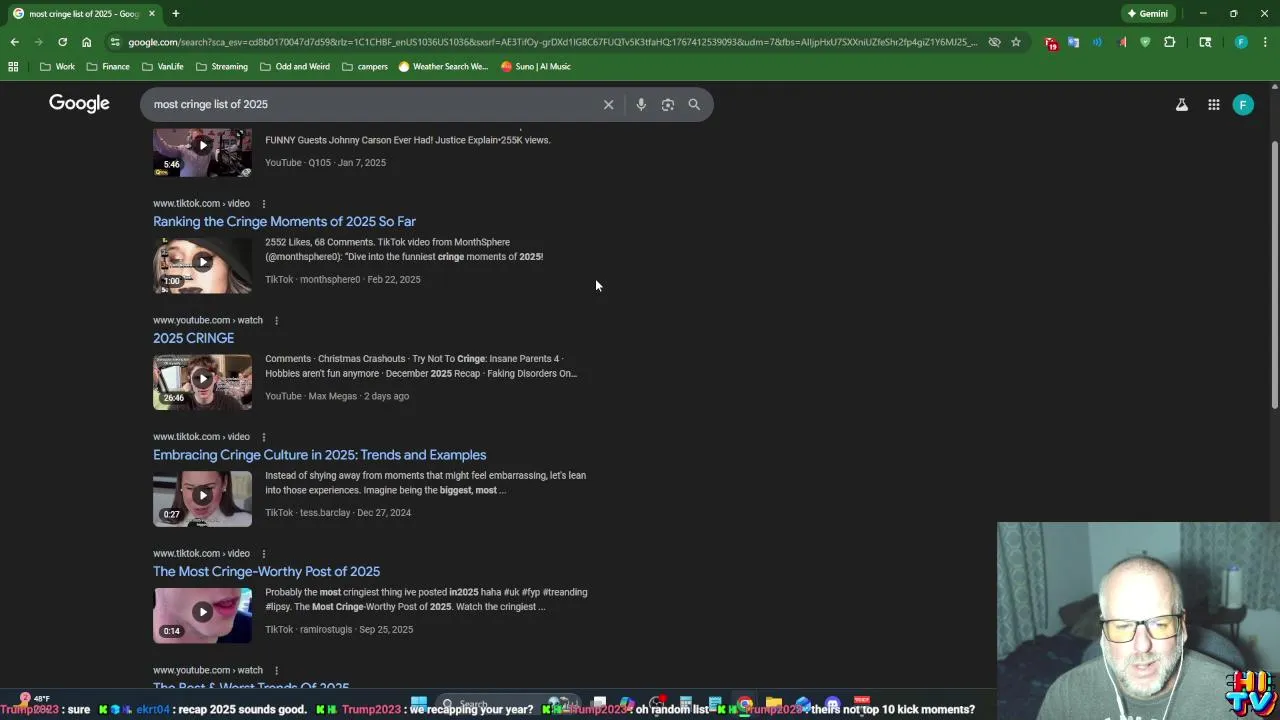Click the page vertical scrollbar
This screenshot has width=1280, height=720.
click(x=1274, y=275)
